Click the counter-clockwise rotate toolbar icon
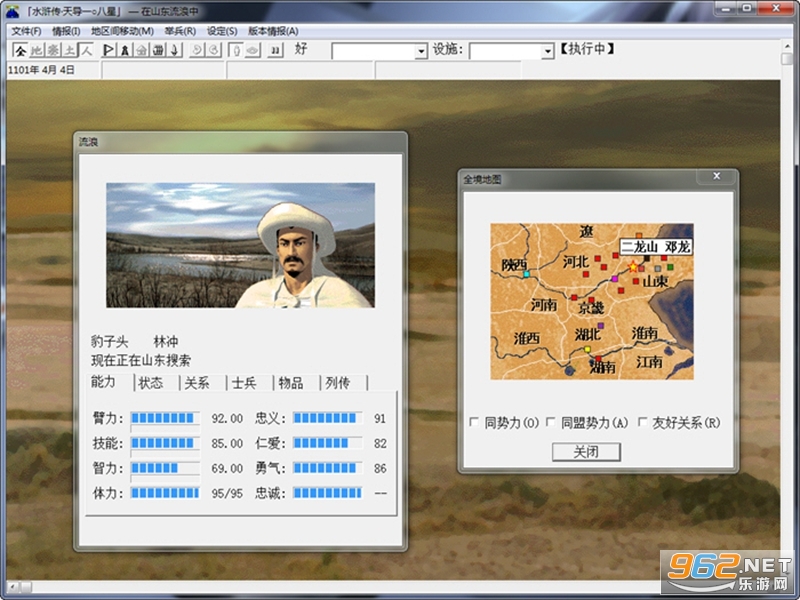The height and width of the screenshot is (600, 800). pyautogui.click(x=197, y=50)
